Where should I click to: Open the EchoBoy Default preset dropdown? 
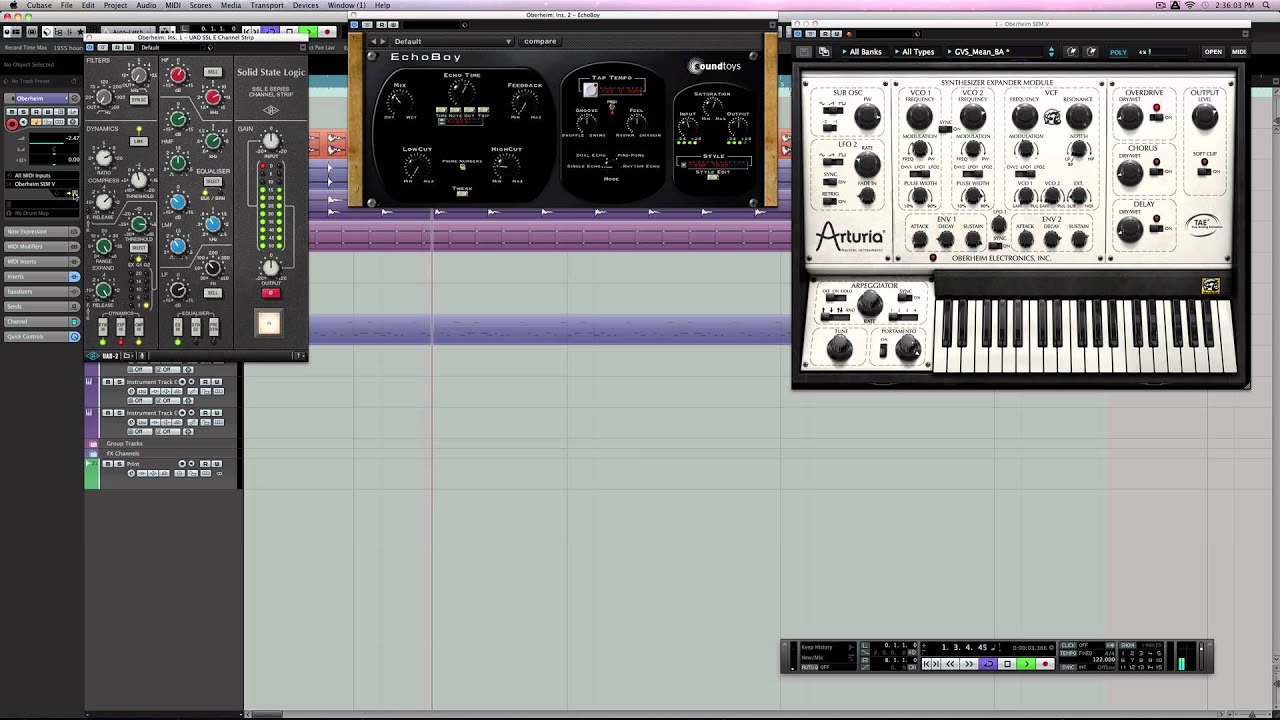(452, 41)
